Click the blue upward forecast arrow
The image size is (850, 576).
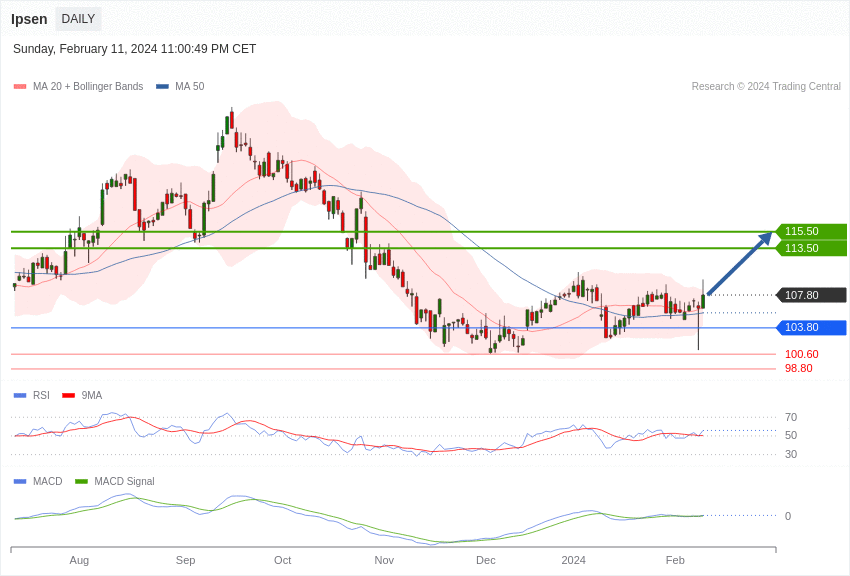pyautogui.click(x=739, y=264)
